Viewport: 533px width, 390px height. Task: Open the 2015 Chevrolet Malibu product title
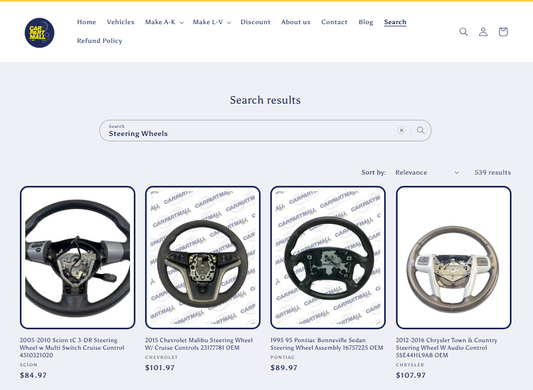(x=199, y=344)
